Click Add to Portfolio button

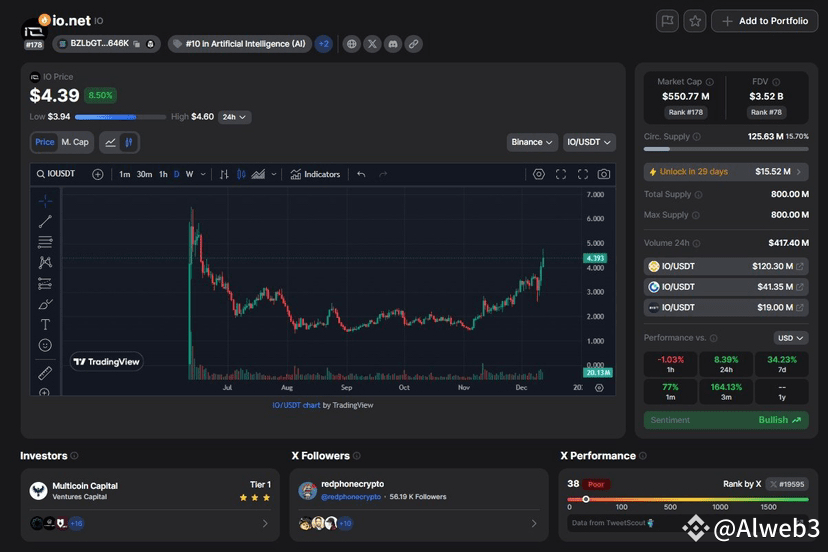(764, 21)
